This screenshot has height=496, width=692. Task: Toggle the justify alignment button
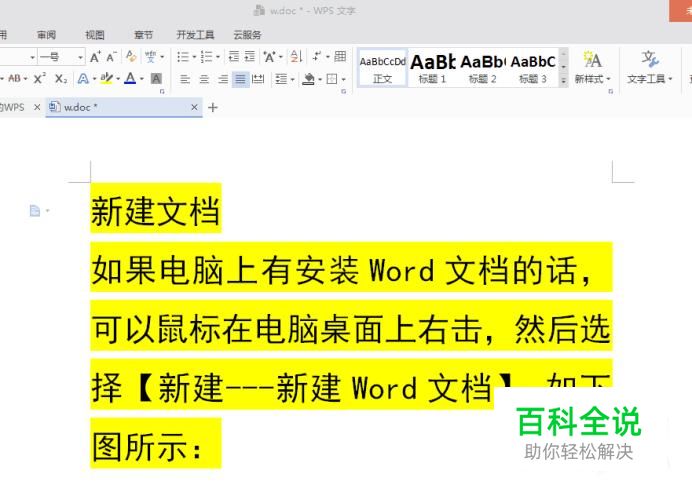point(241,79)
